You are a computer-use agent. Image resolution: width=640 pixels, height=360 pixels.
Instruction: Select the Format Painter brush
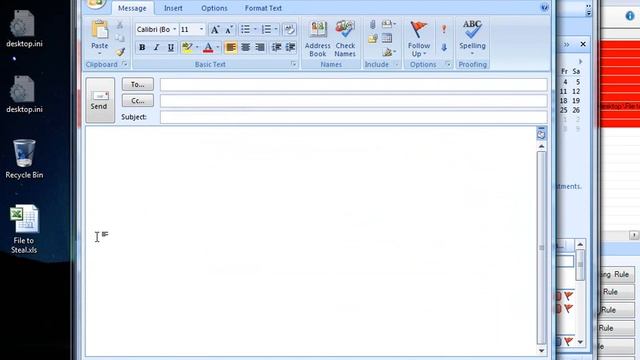pos(120,52)
